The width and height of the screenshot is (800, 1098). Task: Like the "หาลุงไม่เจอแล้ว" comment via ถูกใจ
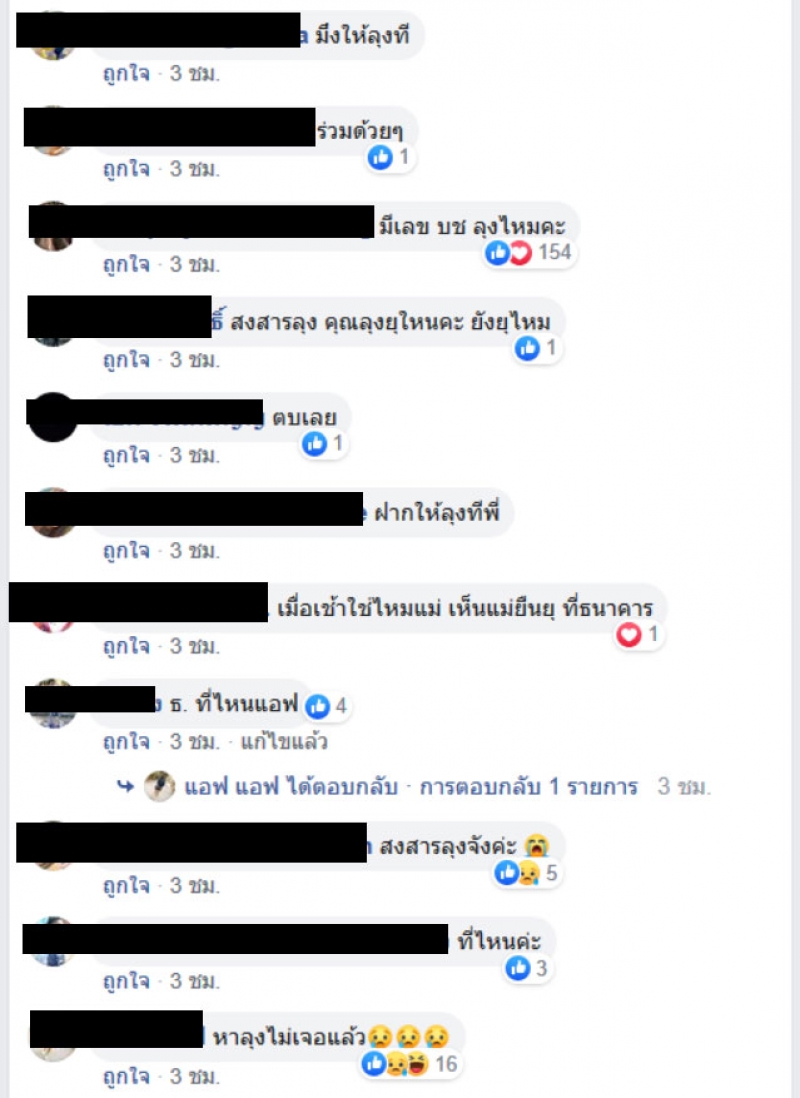point(126,1076)
